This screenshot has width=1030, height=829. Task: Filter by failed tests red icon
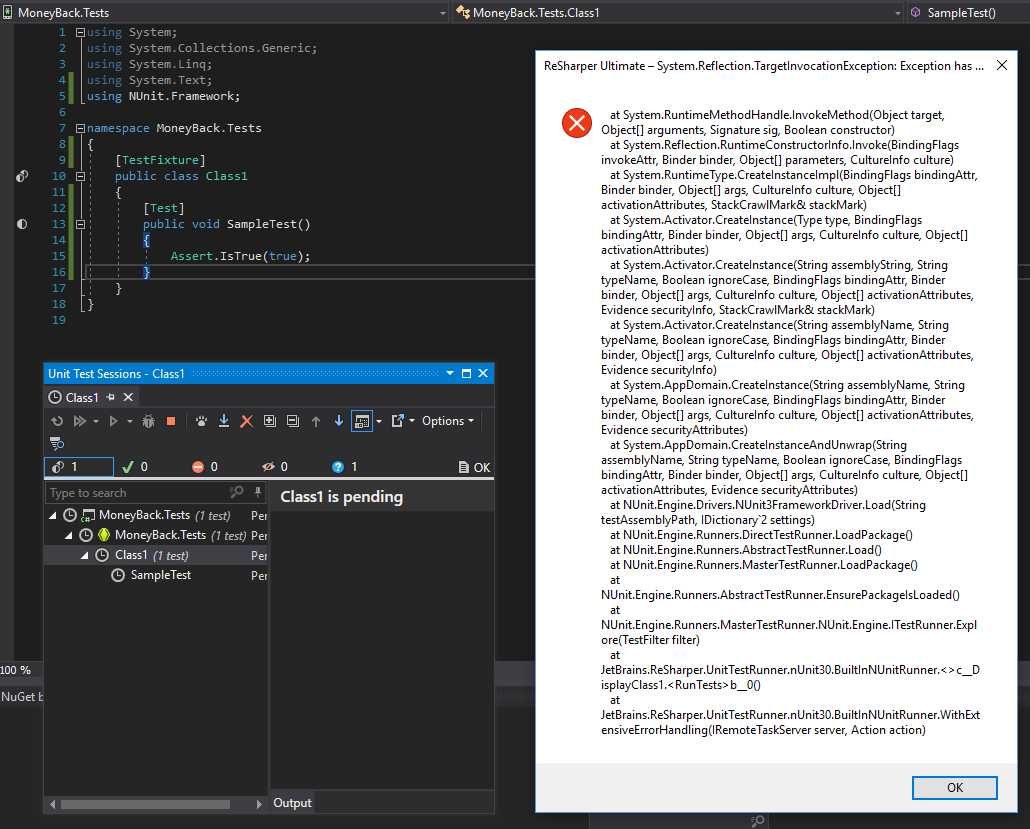tap(205, 467)
